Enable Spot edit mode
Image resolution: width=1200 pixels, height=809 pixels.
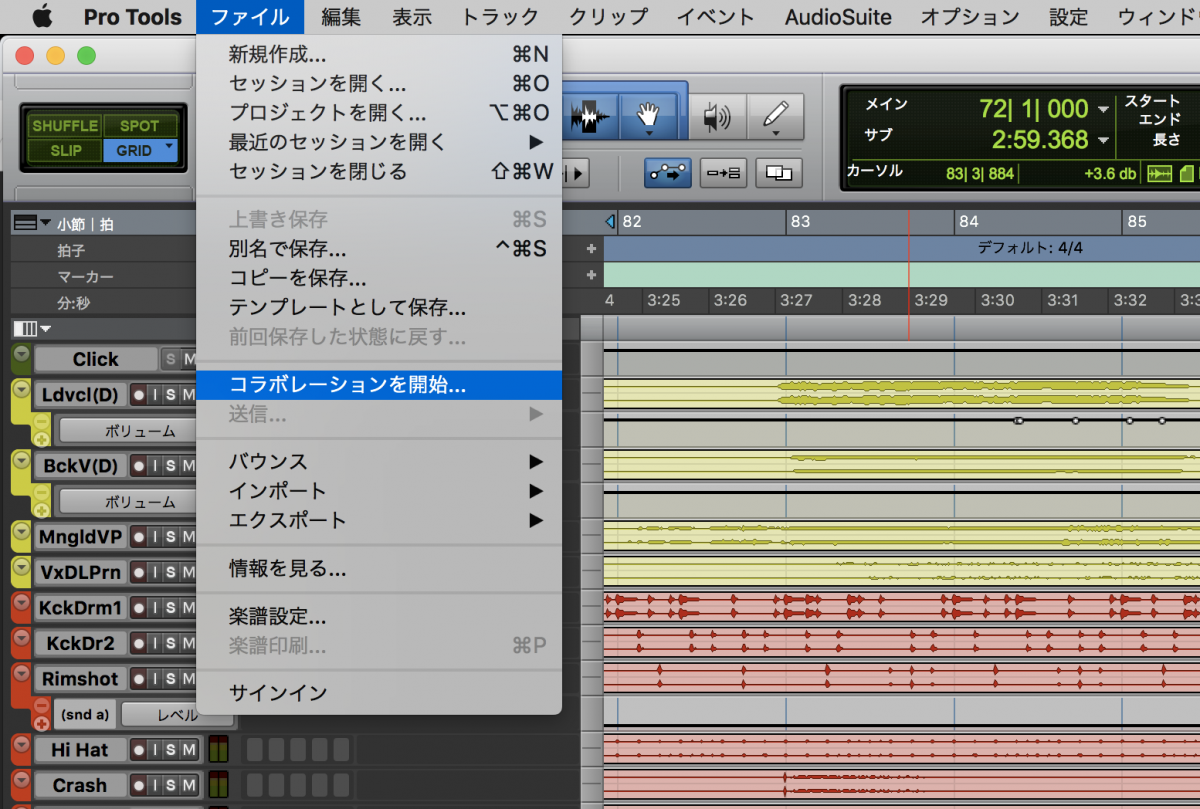click(x=140, y=126)
